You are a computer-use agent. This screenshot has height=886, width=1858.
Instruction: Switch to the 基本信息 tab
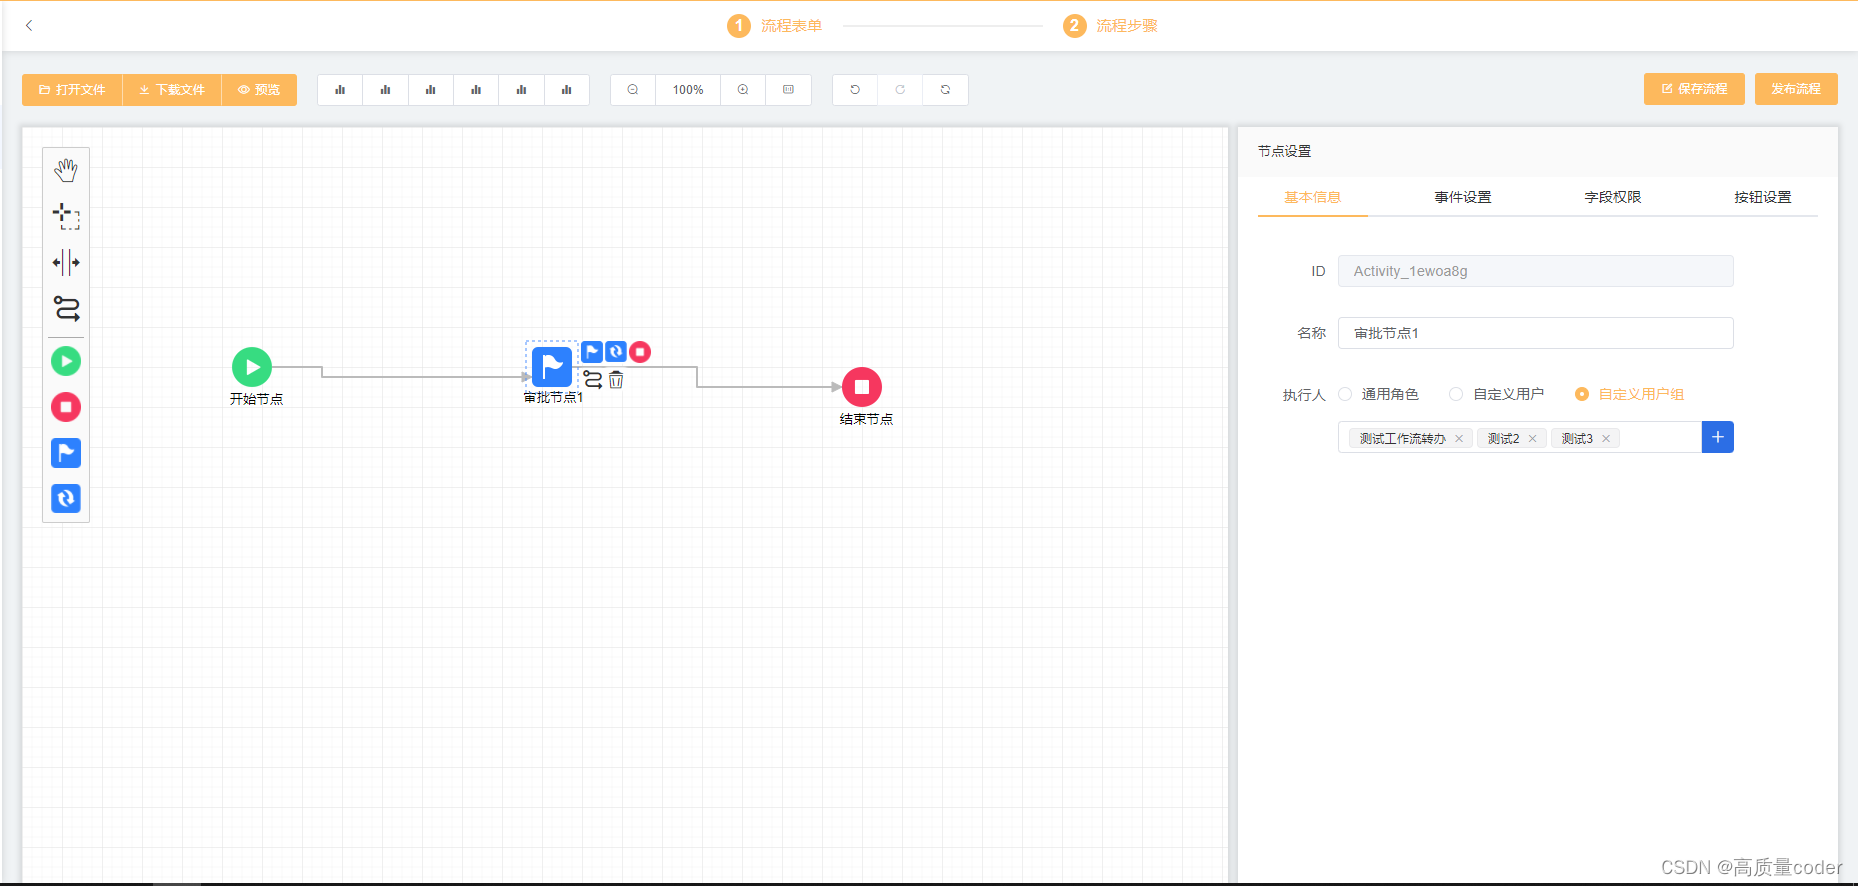1312,197
